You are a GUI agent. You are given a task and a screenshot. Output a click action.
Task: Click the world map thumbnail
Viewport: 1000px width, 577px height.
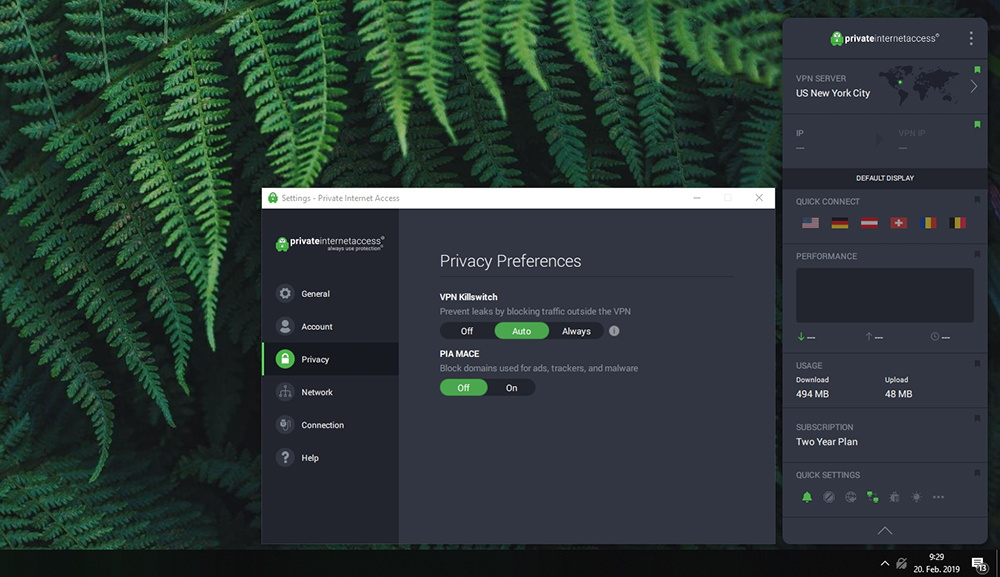(918, 85)
